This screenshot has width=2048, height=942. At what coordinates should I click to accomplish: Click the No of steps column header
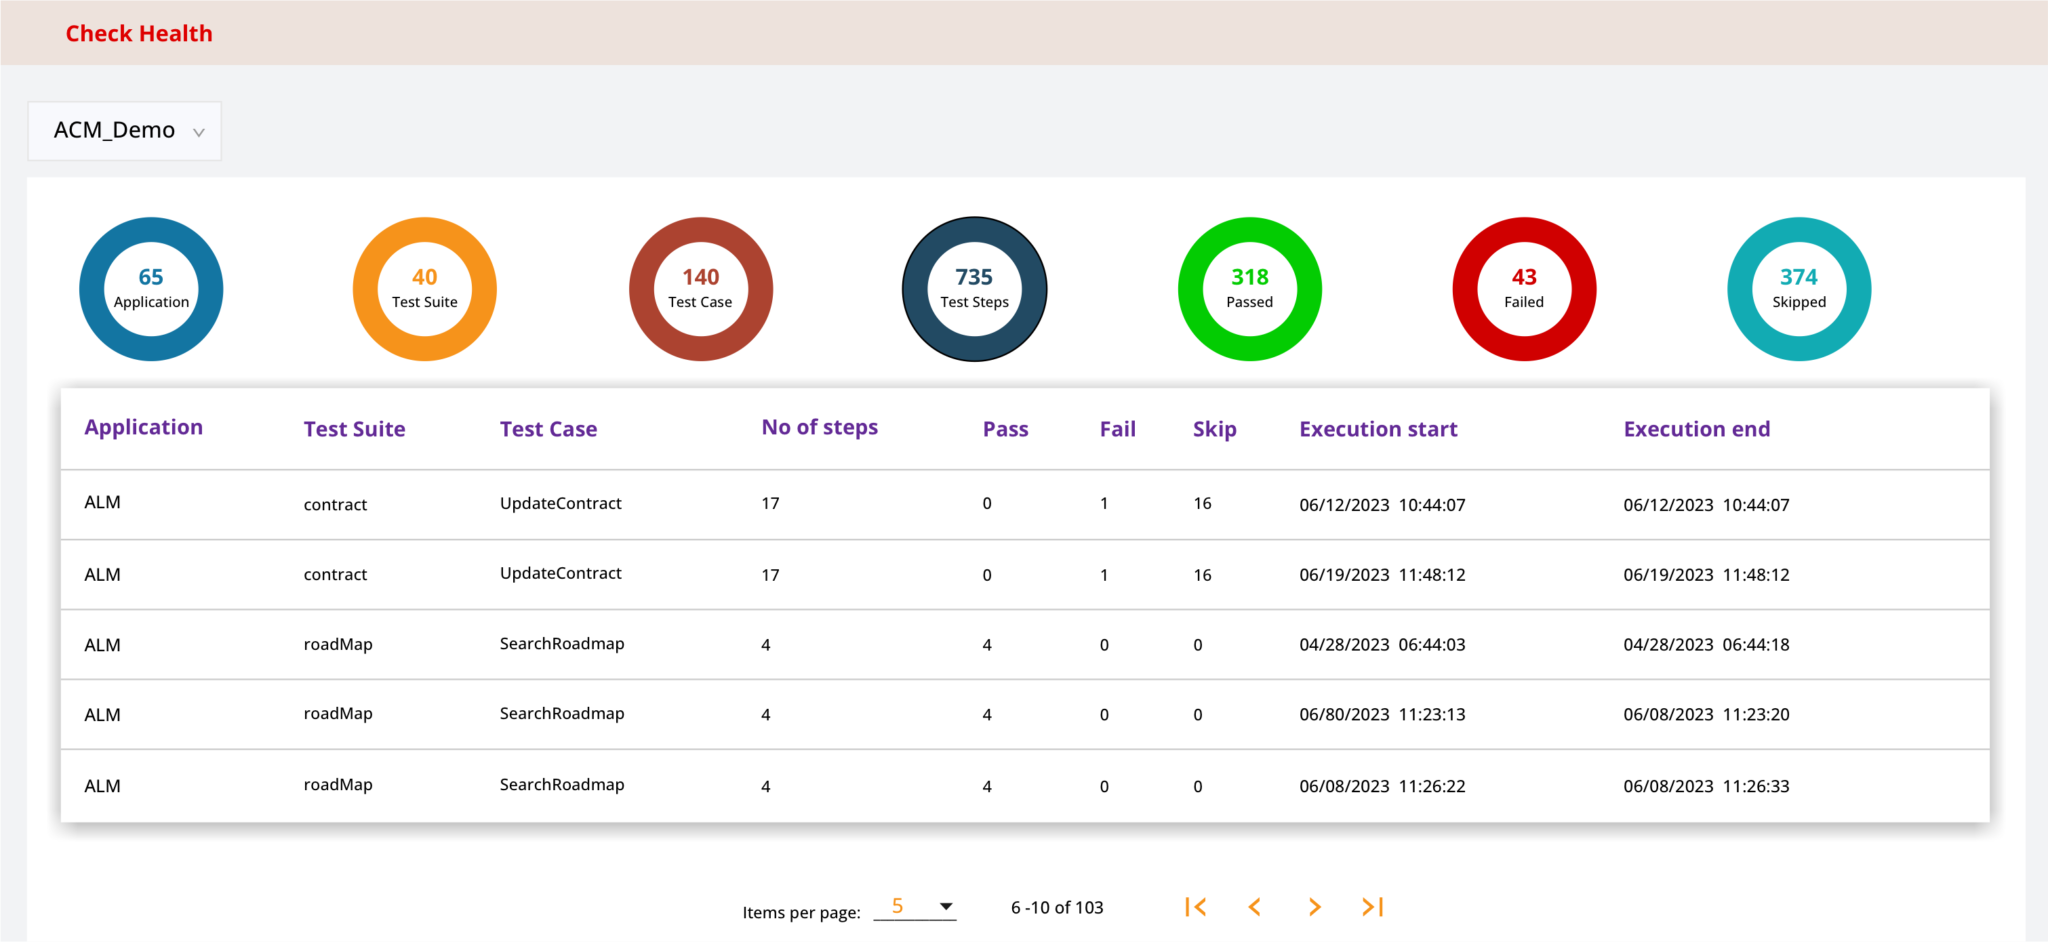point(820,427)
